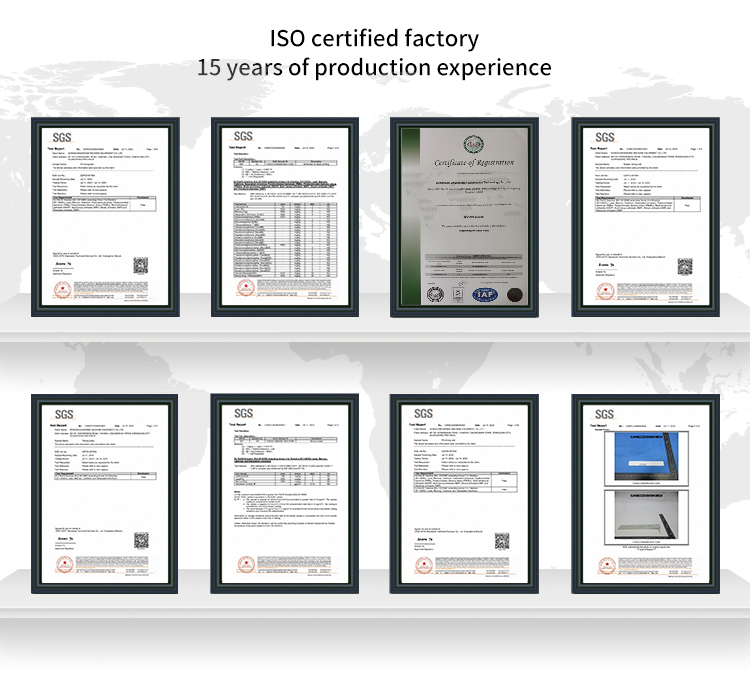The height and width of the screenshot is (679, 750).
Task: Click the SGS logo on the bottom-right photo report
Action: (605, 412)
